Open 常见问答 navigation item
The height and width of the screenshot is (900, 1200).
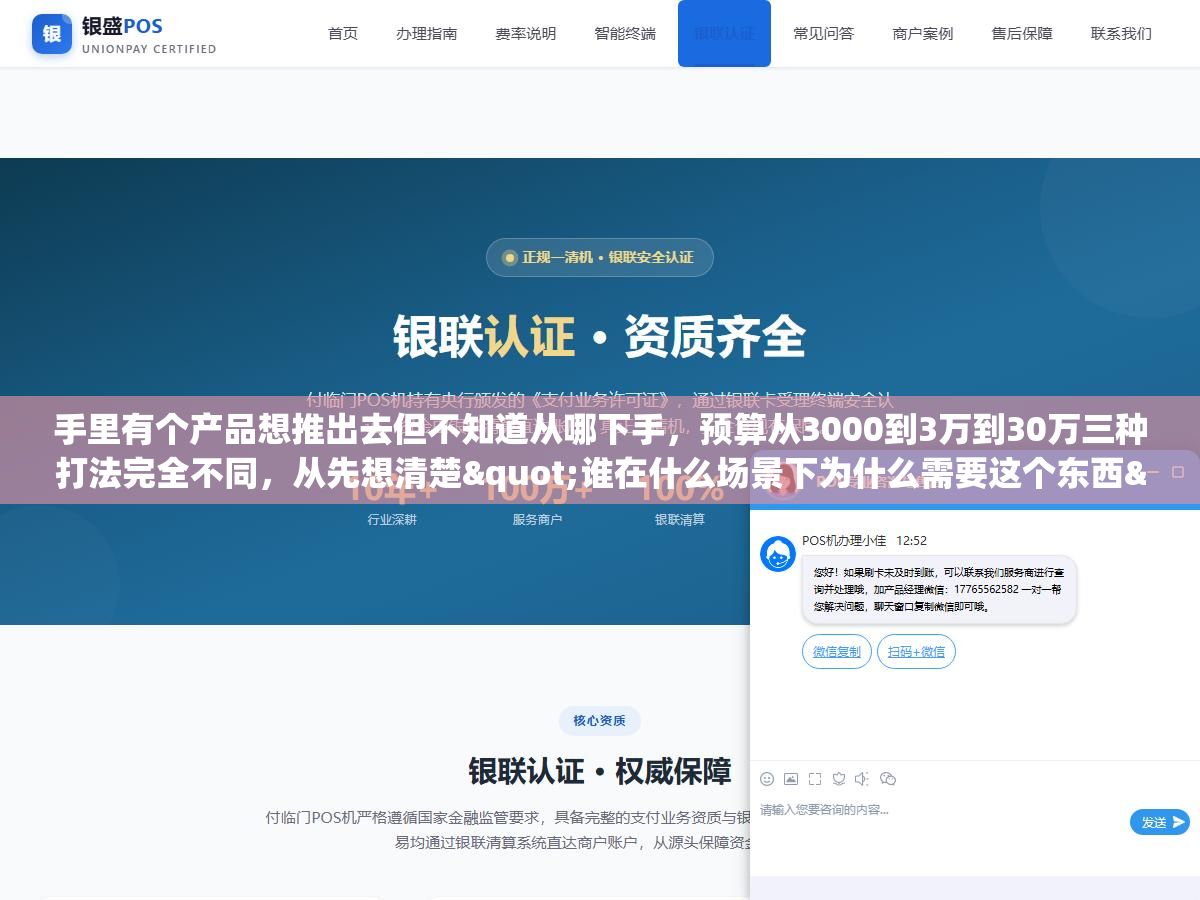(x=824, y=33)
